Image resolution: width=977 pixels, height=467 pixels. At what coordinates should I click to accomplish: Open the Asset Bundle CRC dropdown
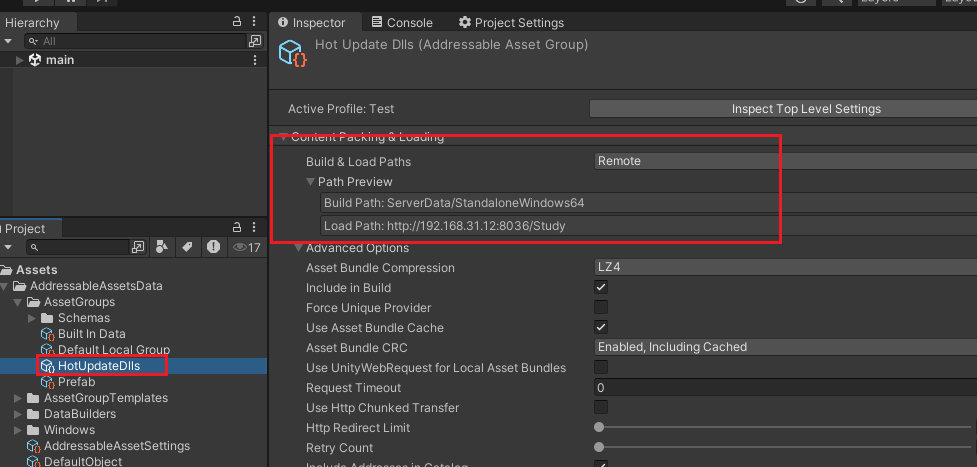pos(785,347)
